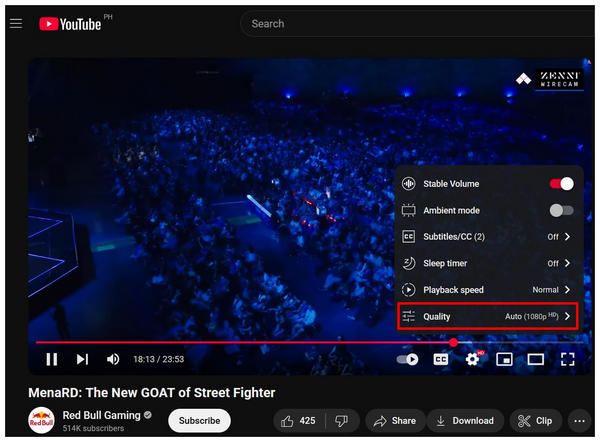This screenshot has height=442, width=600.
Task: Open Quality settings submenu
Action: click(x=487, y=316)
